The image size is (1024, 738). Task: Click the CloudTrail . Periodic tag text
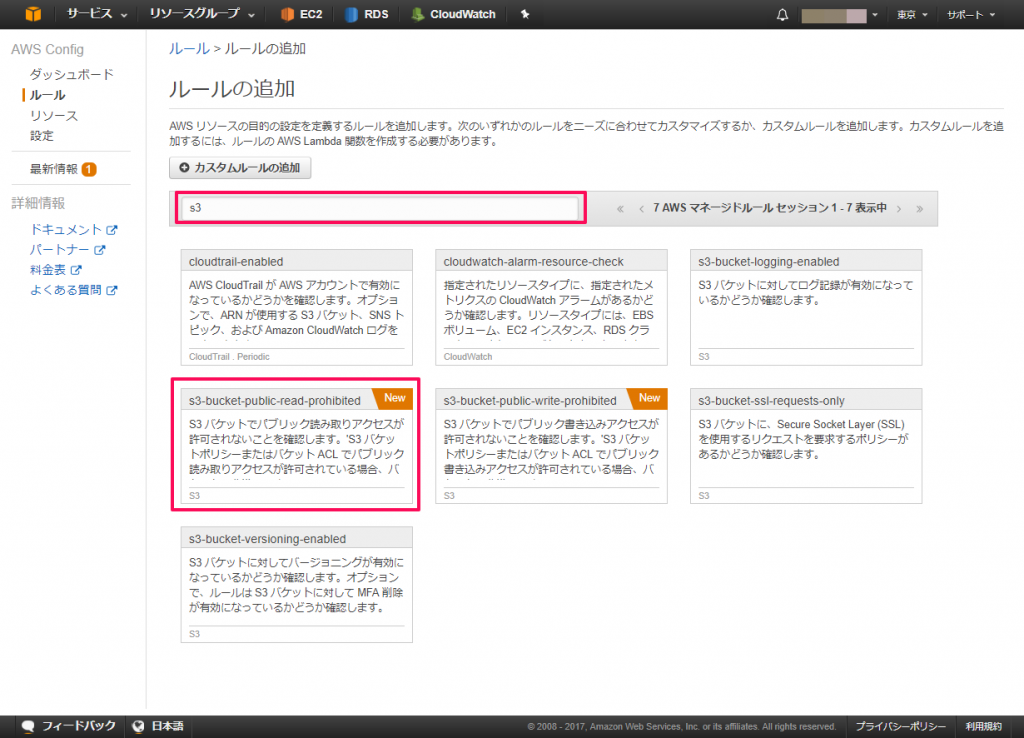229,357
